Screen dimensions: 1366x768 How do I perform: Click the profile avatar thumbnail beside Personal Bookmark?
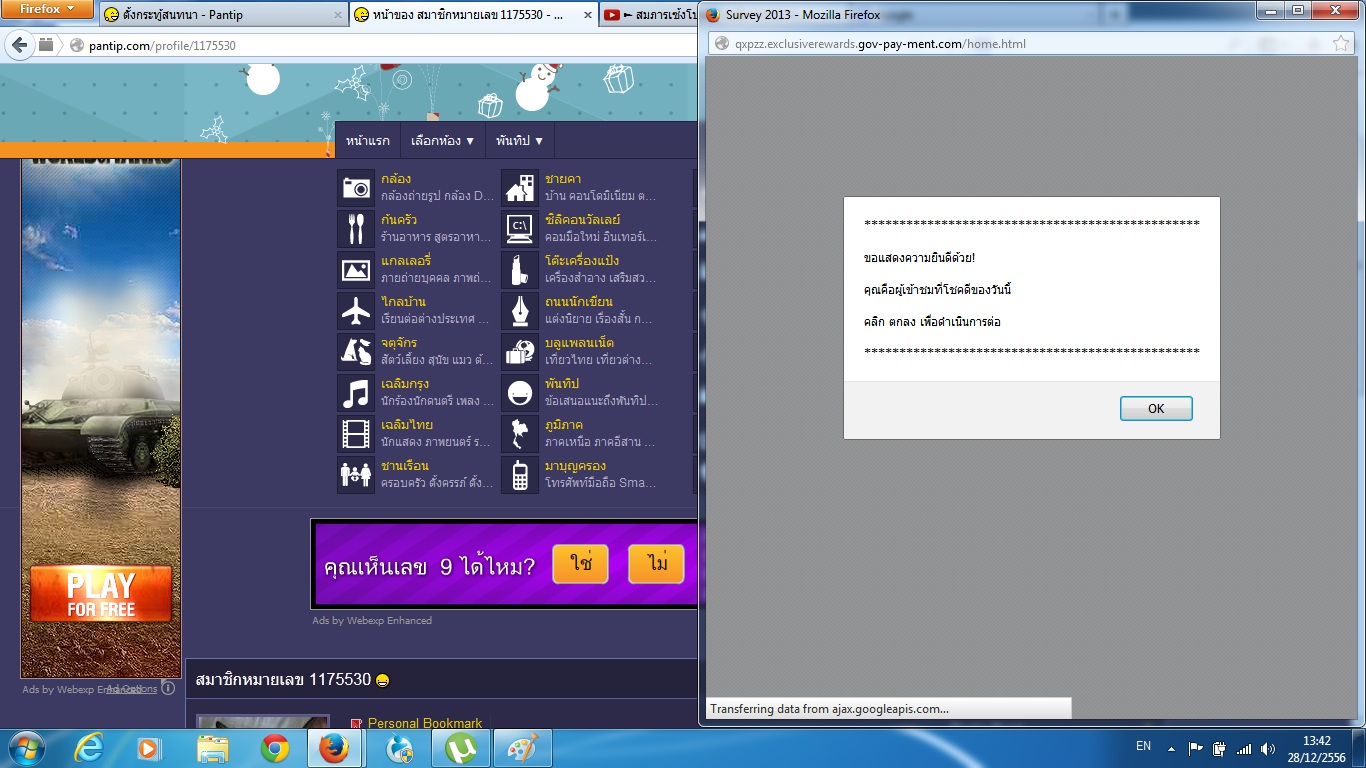[263, 722]
